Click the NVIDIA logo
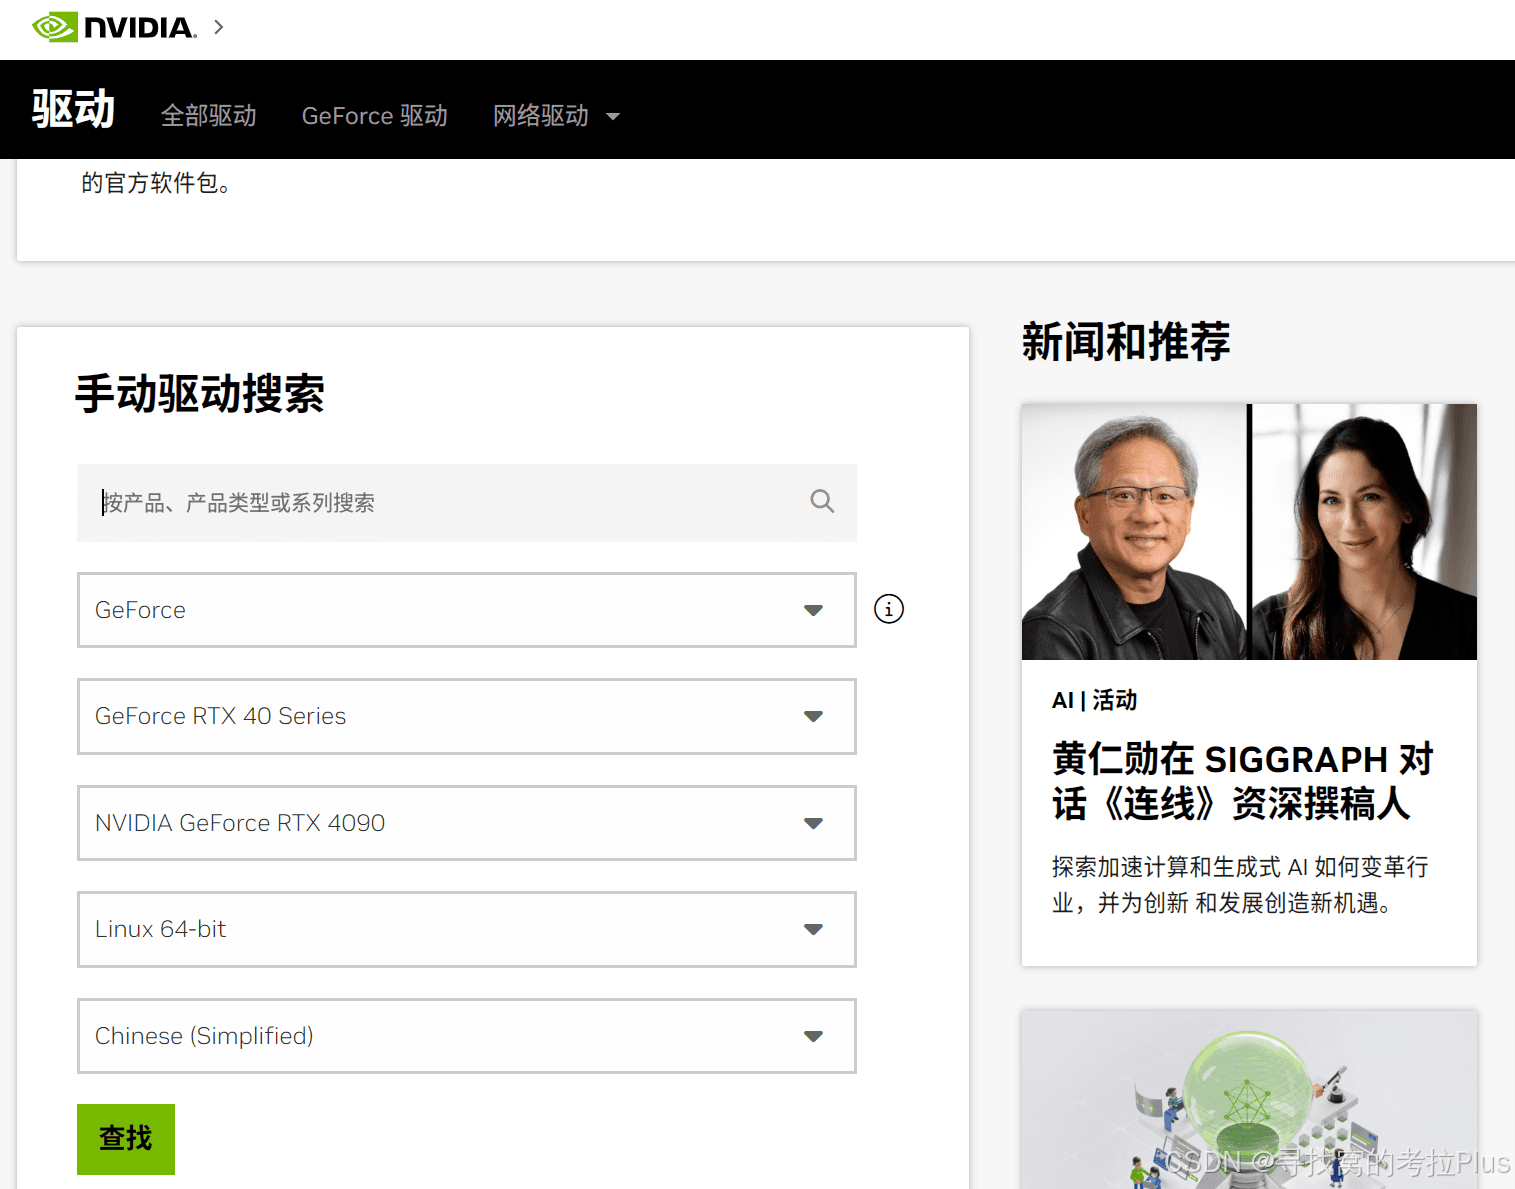The image size is (1515, 1189). 114,27
